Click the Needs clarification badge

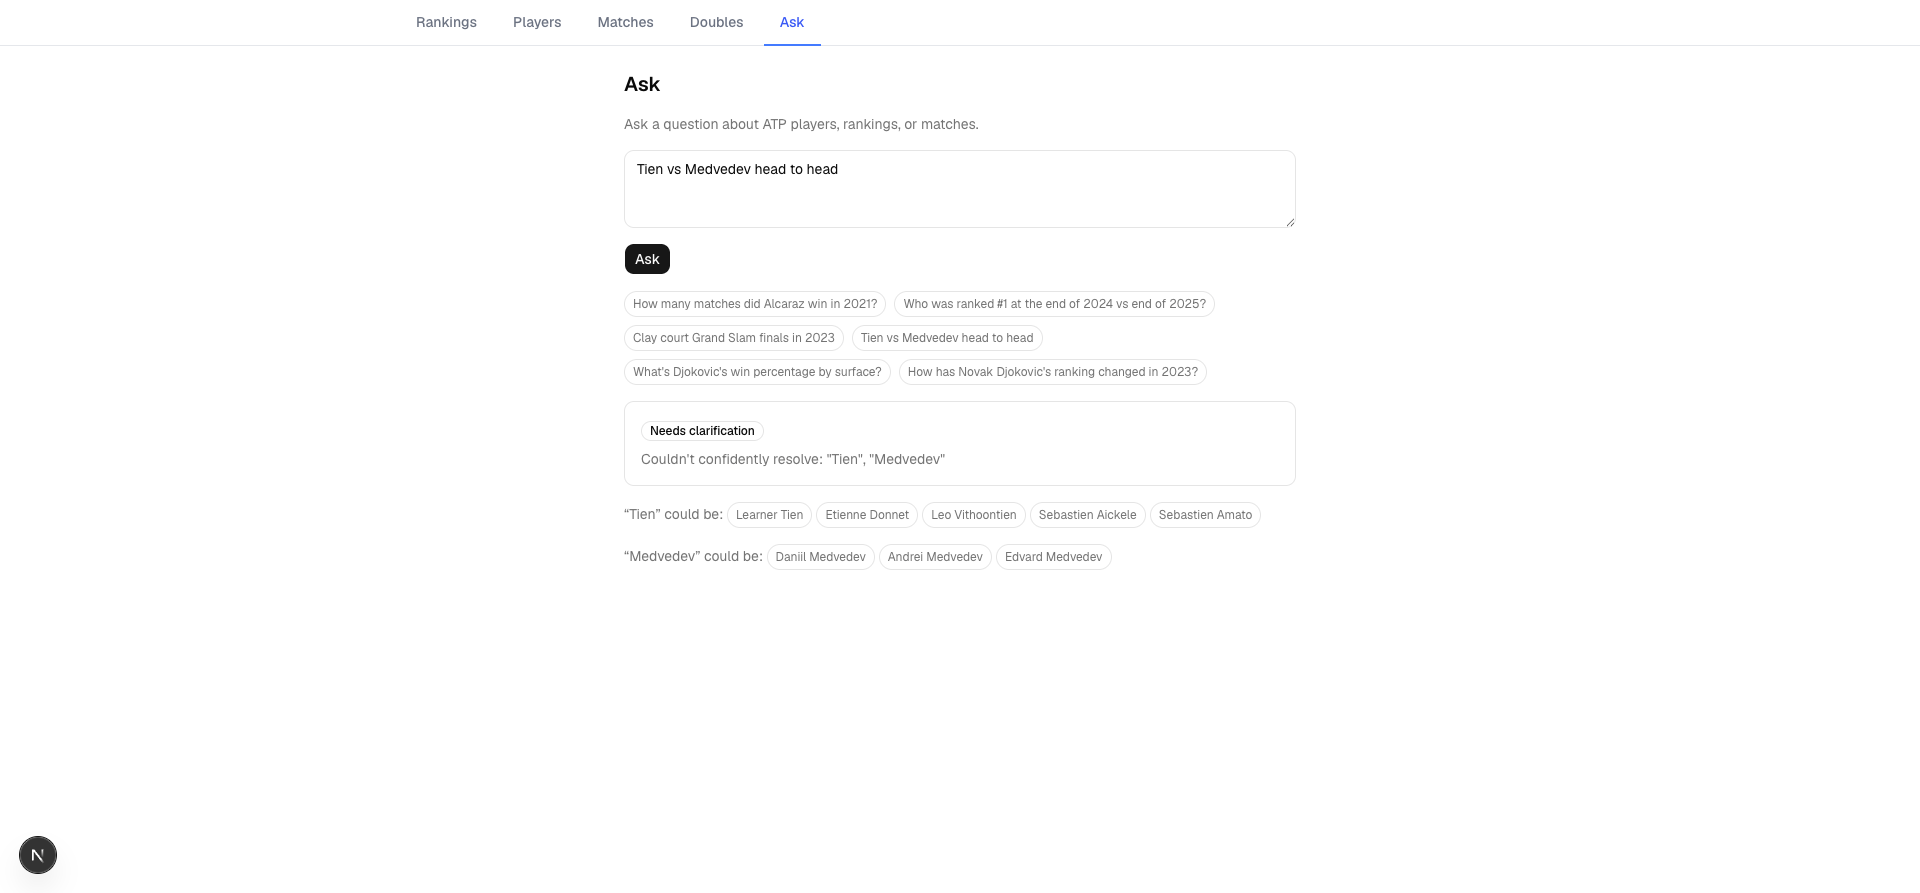tap(702, 431)
